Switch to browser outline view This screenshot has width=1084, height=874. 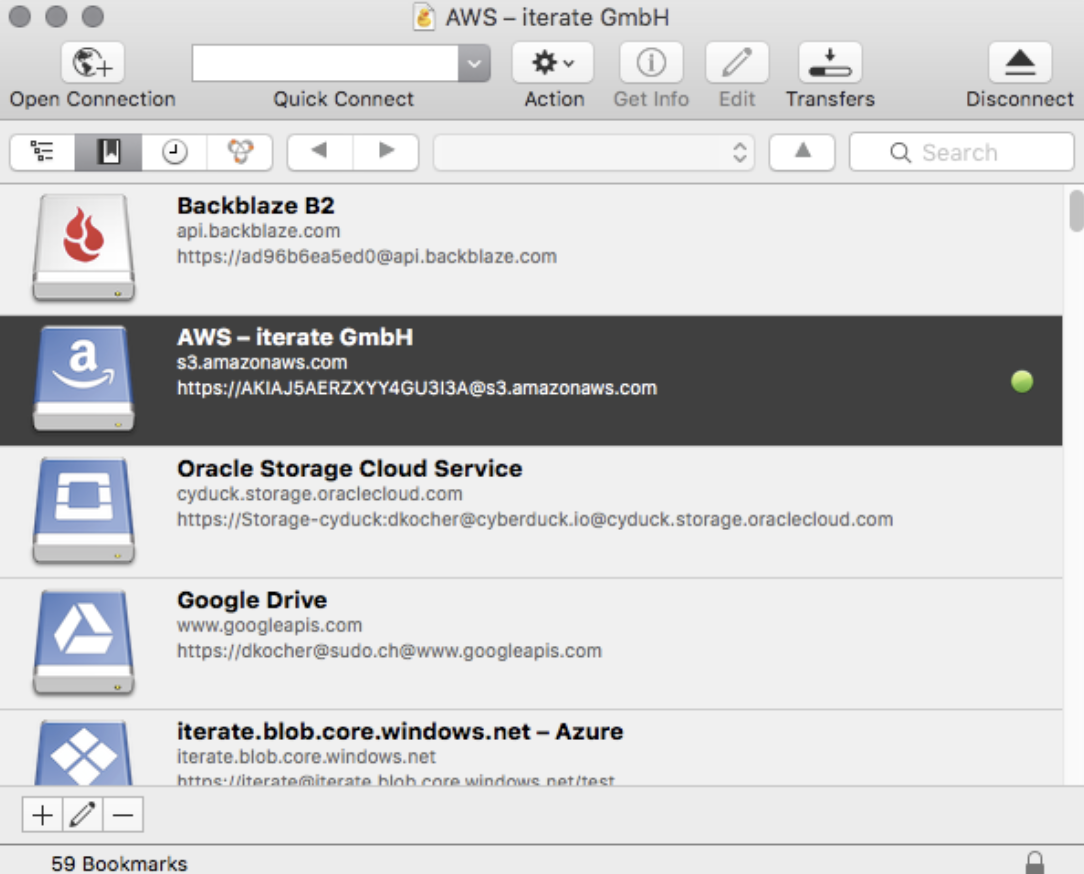pyautogui.click(x=42, y=152)
